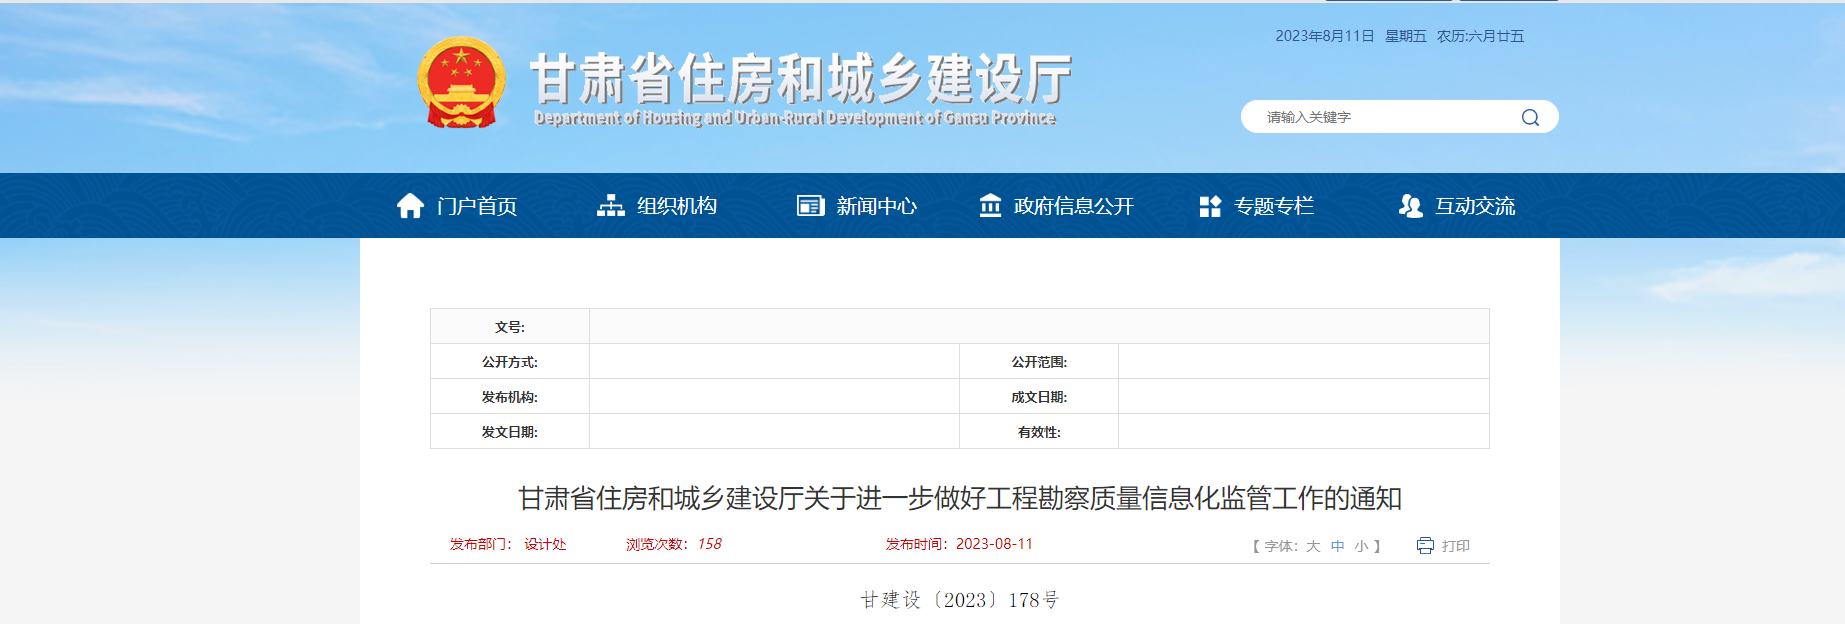The image size is (1845, 624).
Task: Select 专题专栏 in navigation bar
Action: (1274, 206)
